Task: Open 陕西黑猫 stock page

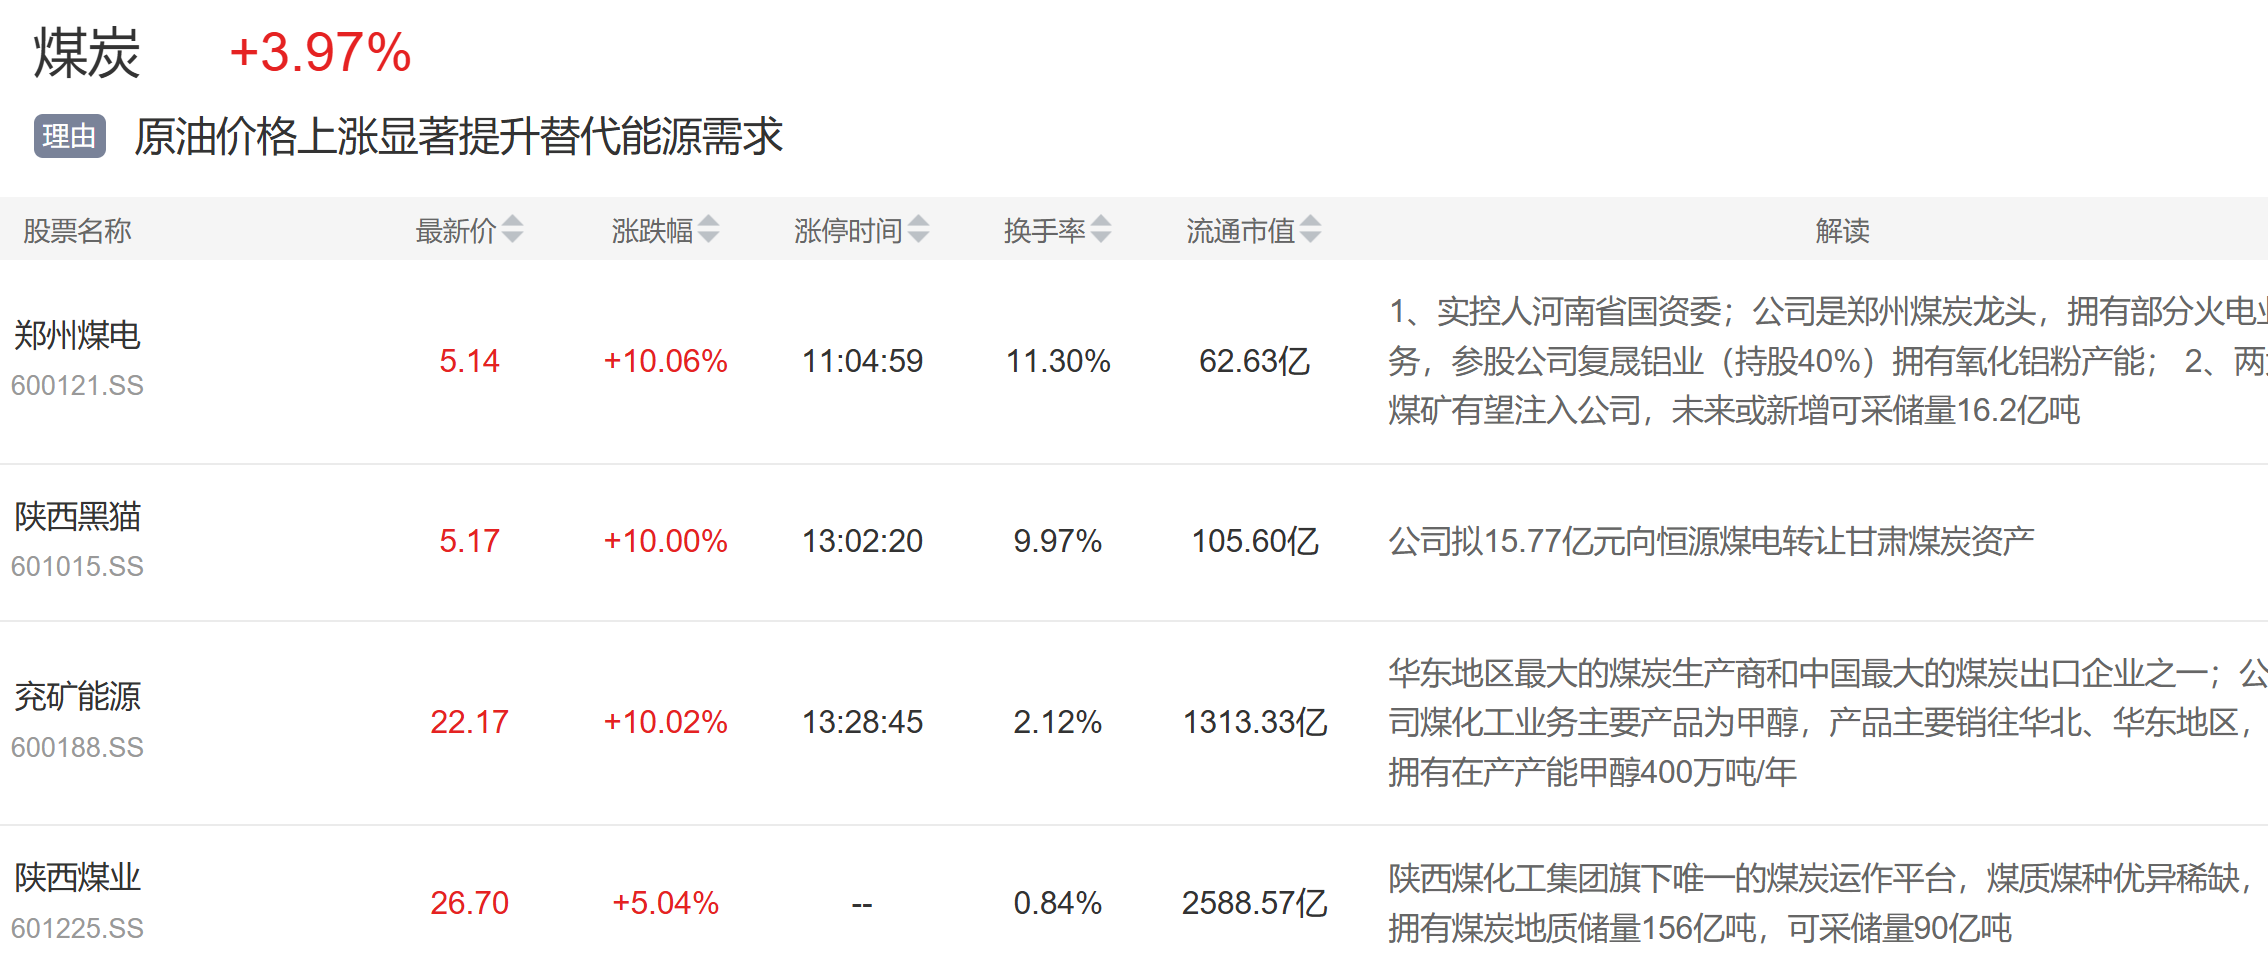Action: tap(77, 517)
